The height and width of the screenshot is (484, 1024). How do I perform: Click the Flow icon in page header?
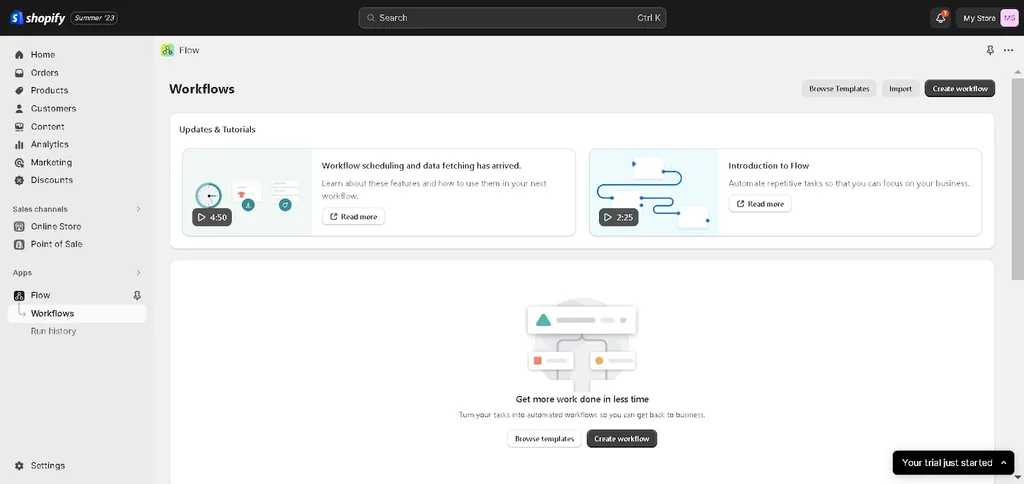pyautogui.click(x=167, y=50)
